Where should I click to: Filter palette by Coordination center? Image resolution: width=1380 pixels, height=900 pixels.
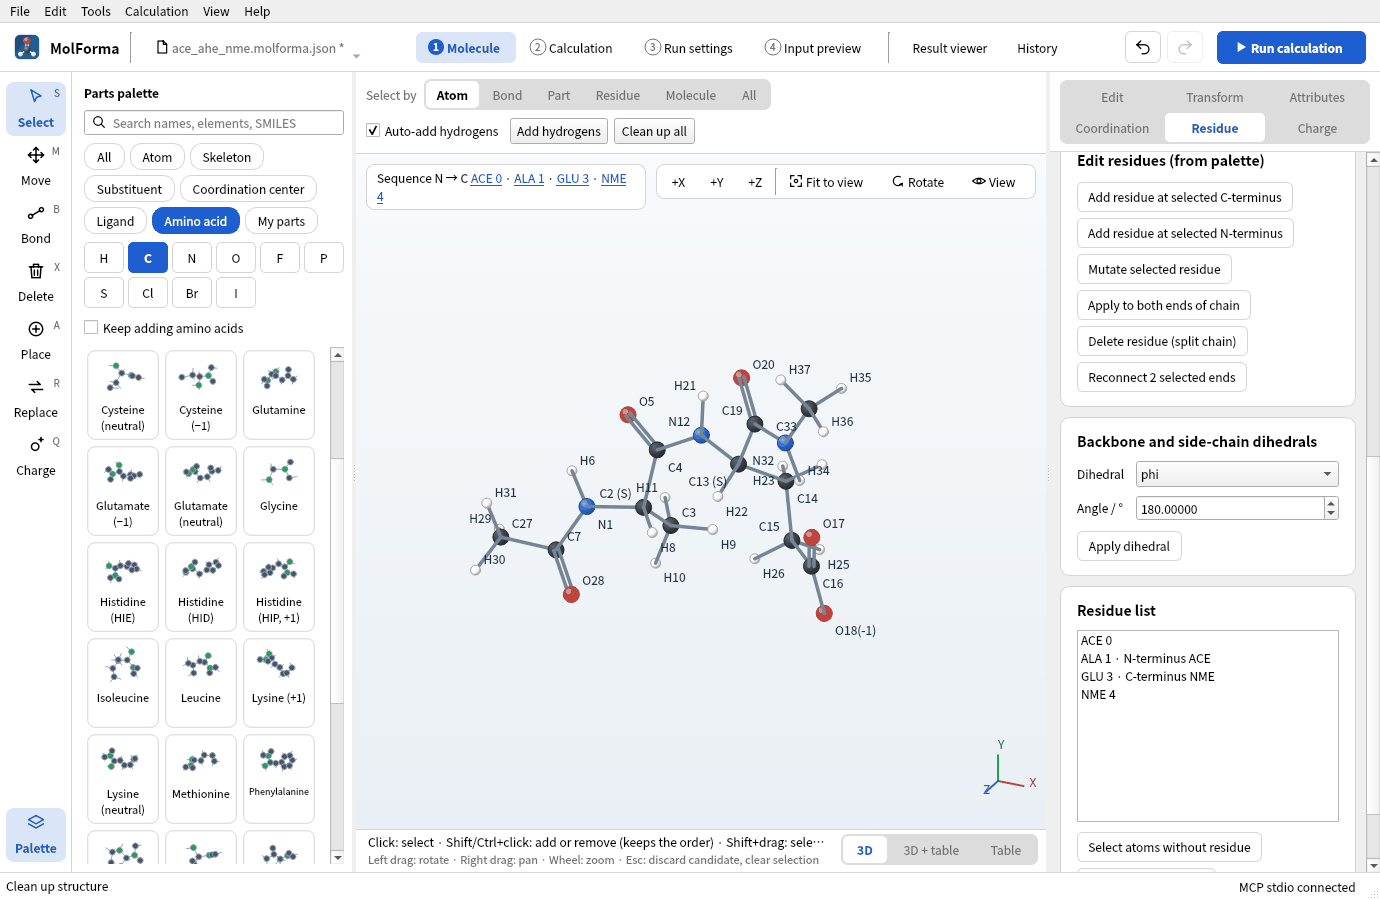click(248, 189)
